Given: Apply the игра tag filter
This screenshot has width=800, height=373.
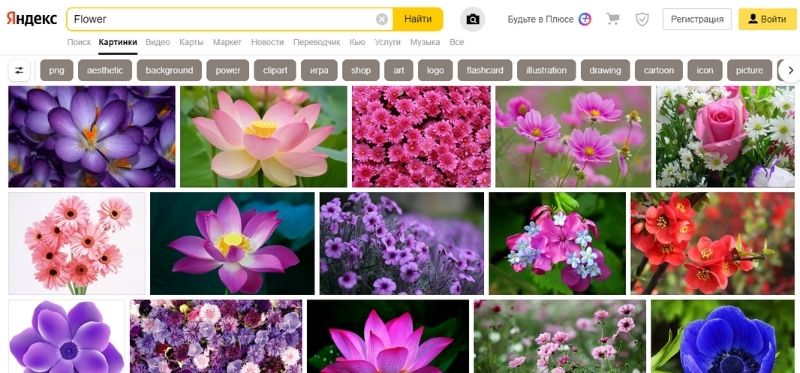Looking at the screenshot, I should pos(319,70).
